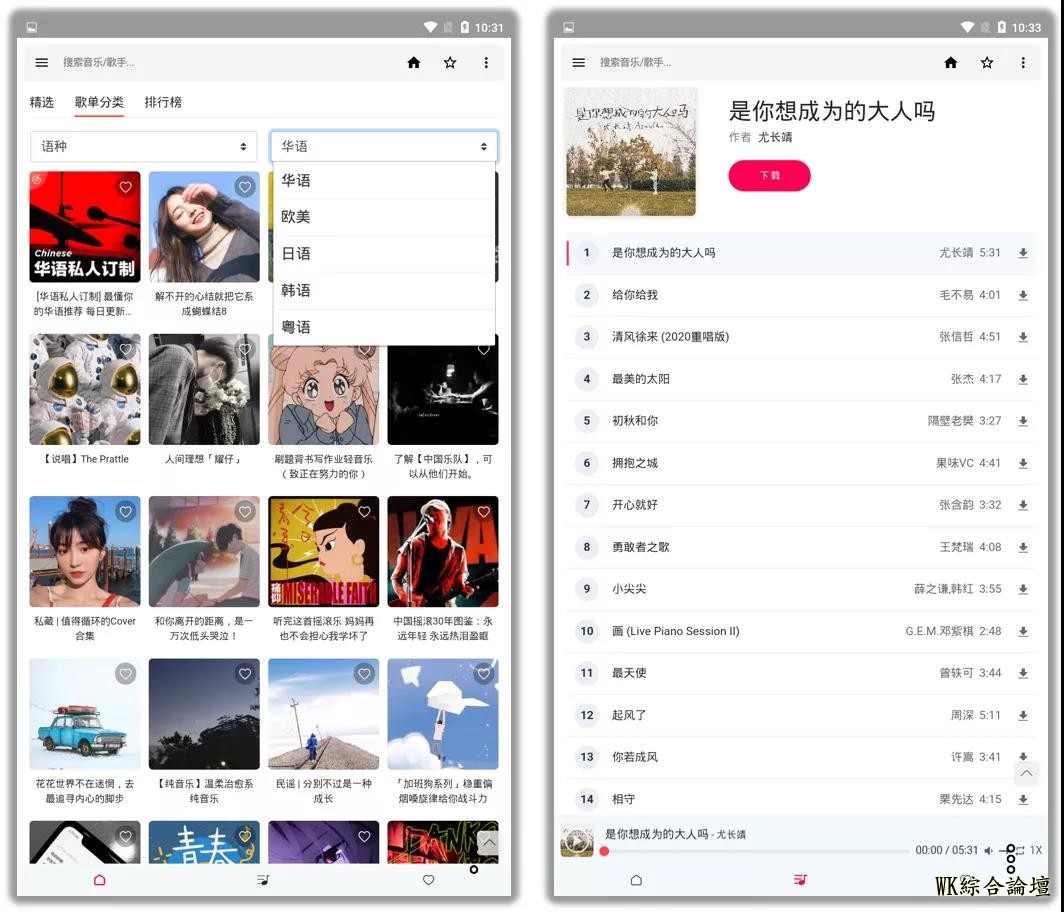Screen dimensions: 1064x912
Task: Open the 语种 category dropdown
Action: click(x=143, y=147)
